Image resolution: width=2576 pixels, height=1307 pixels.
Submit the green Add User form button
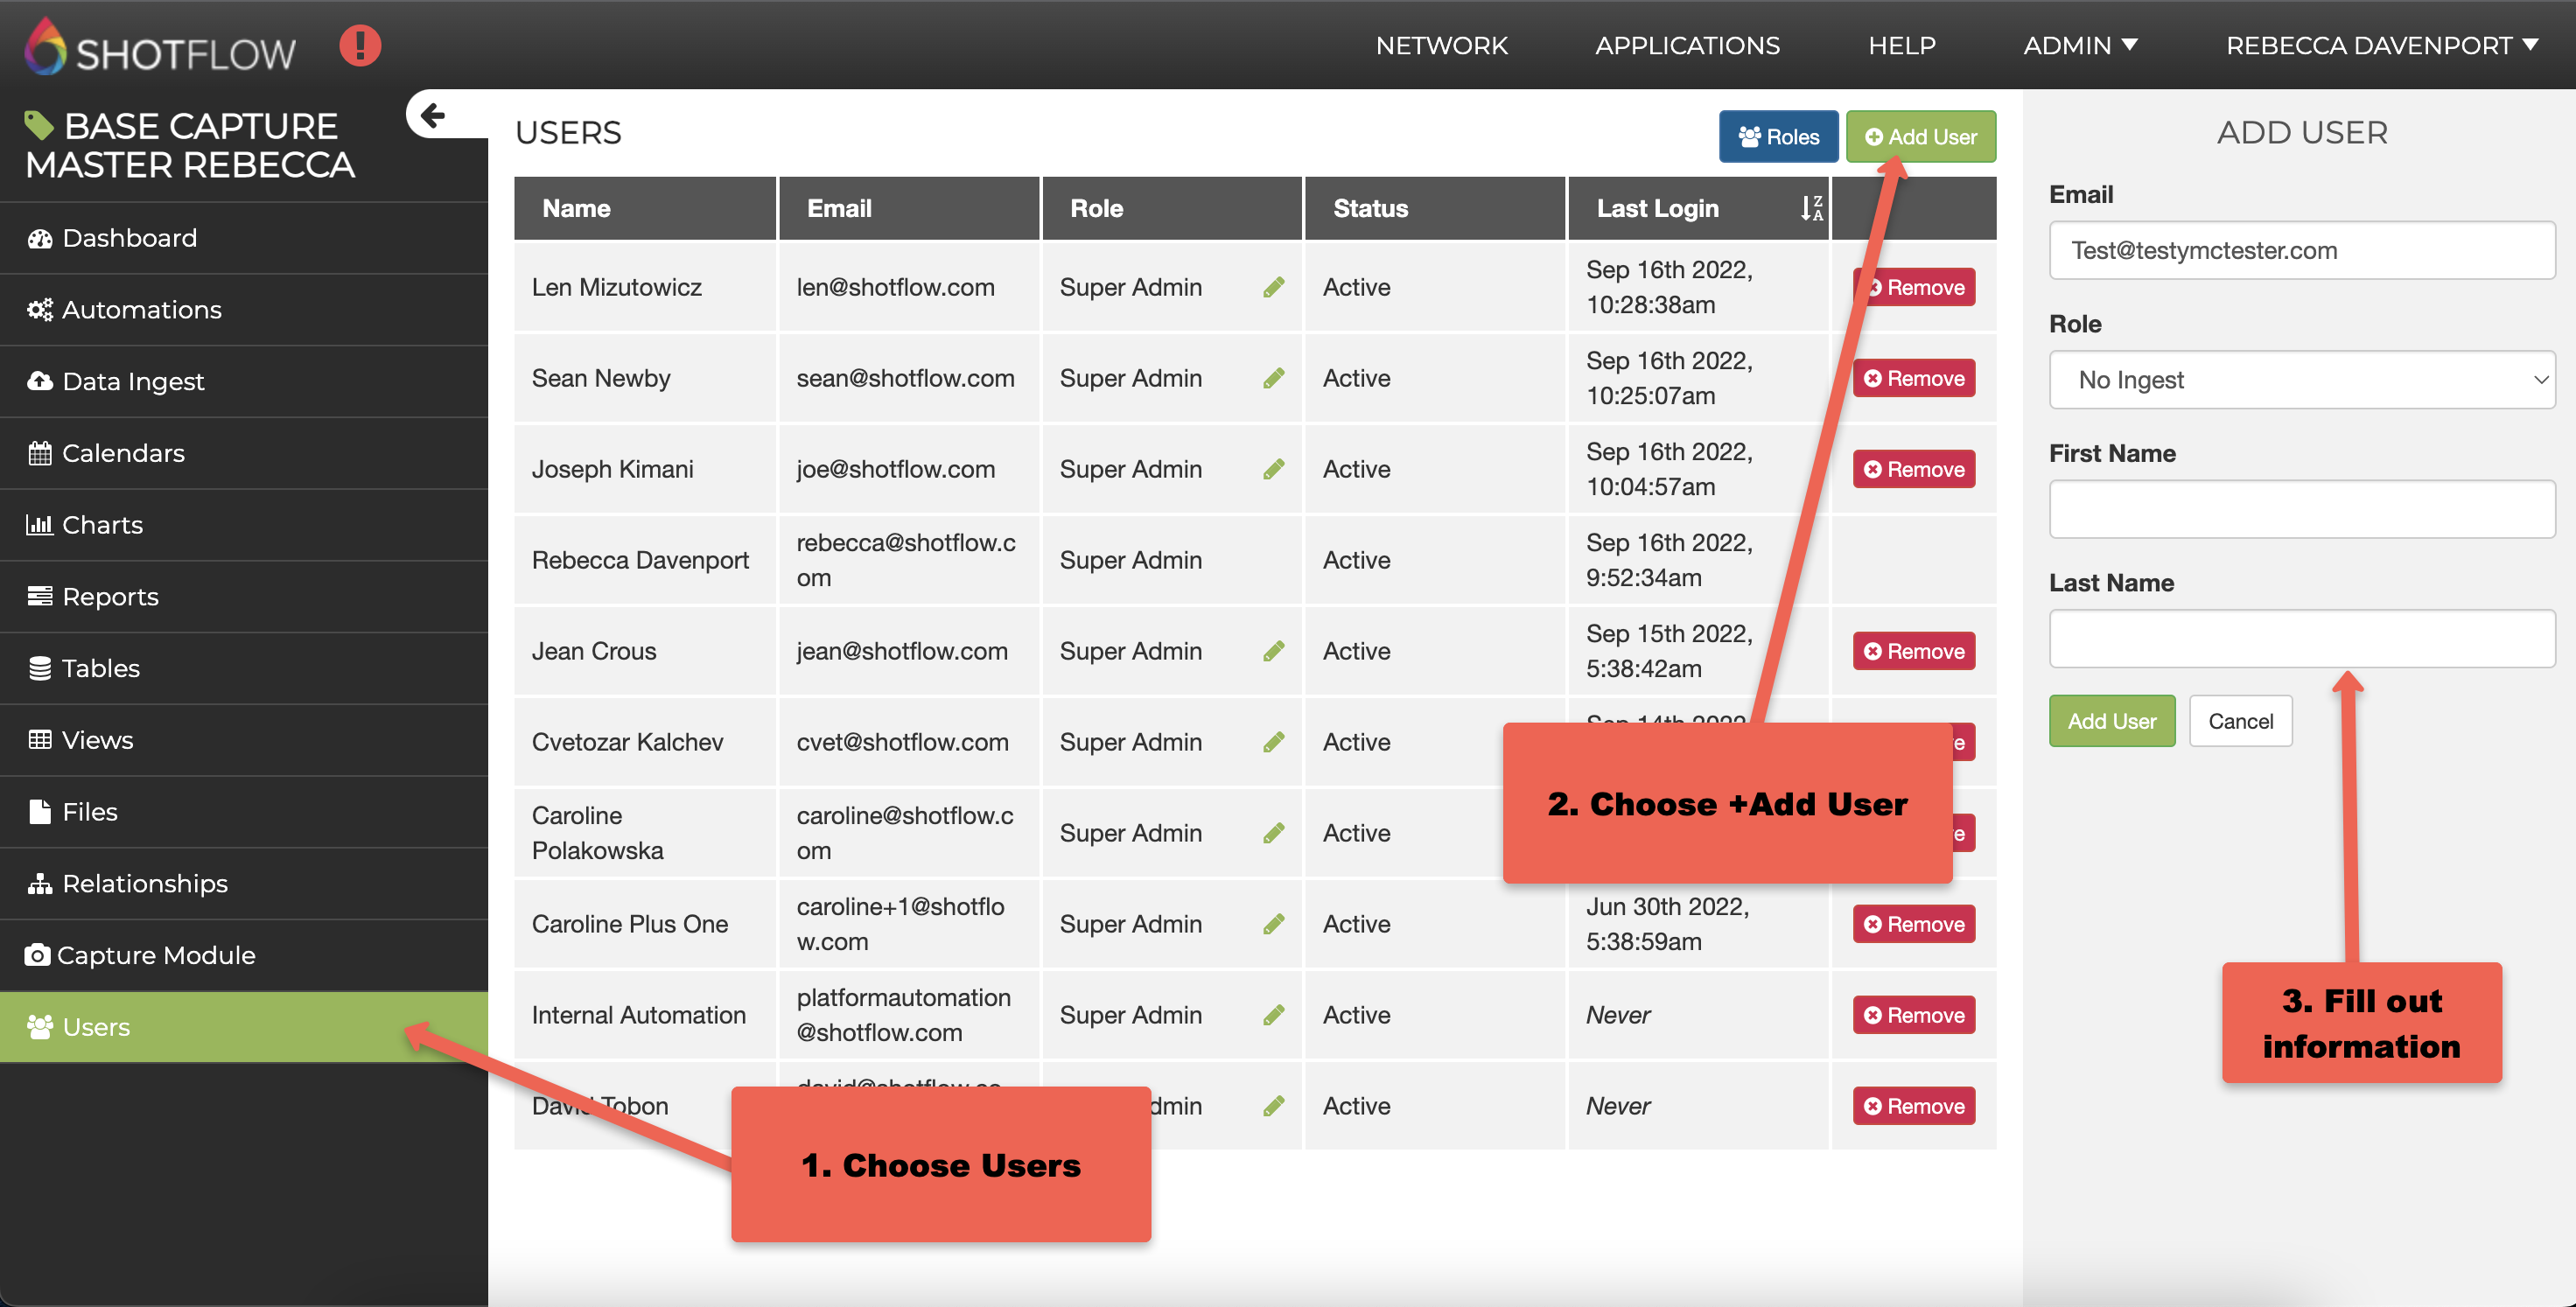point(2111,721)
